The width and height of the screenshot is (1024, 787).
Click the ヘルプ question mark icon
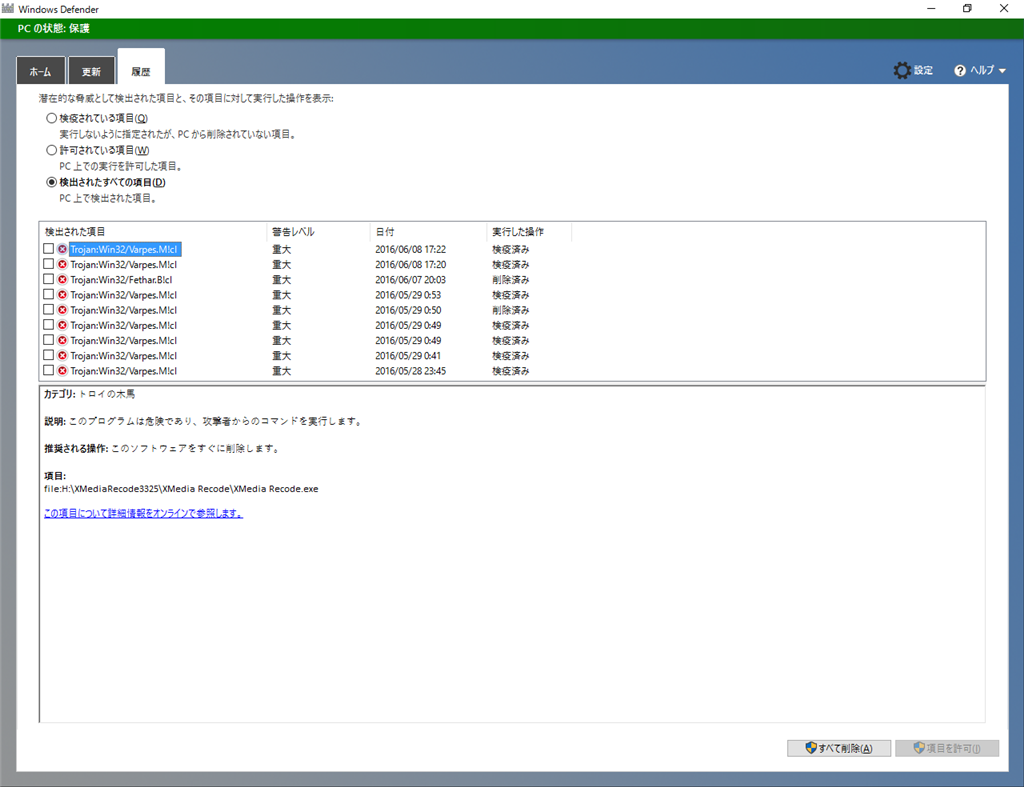[959, 71]
